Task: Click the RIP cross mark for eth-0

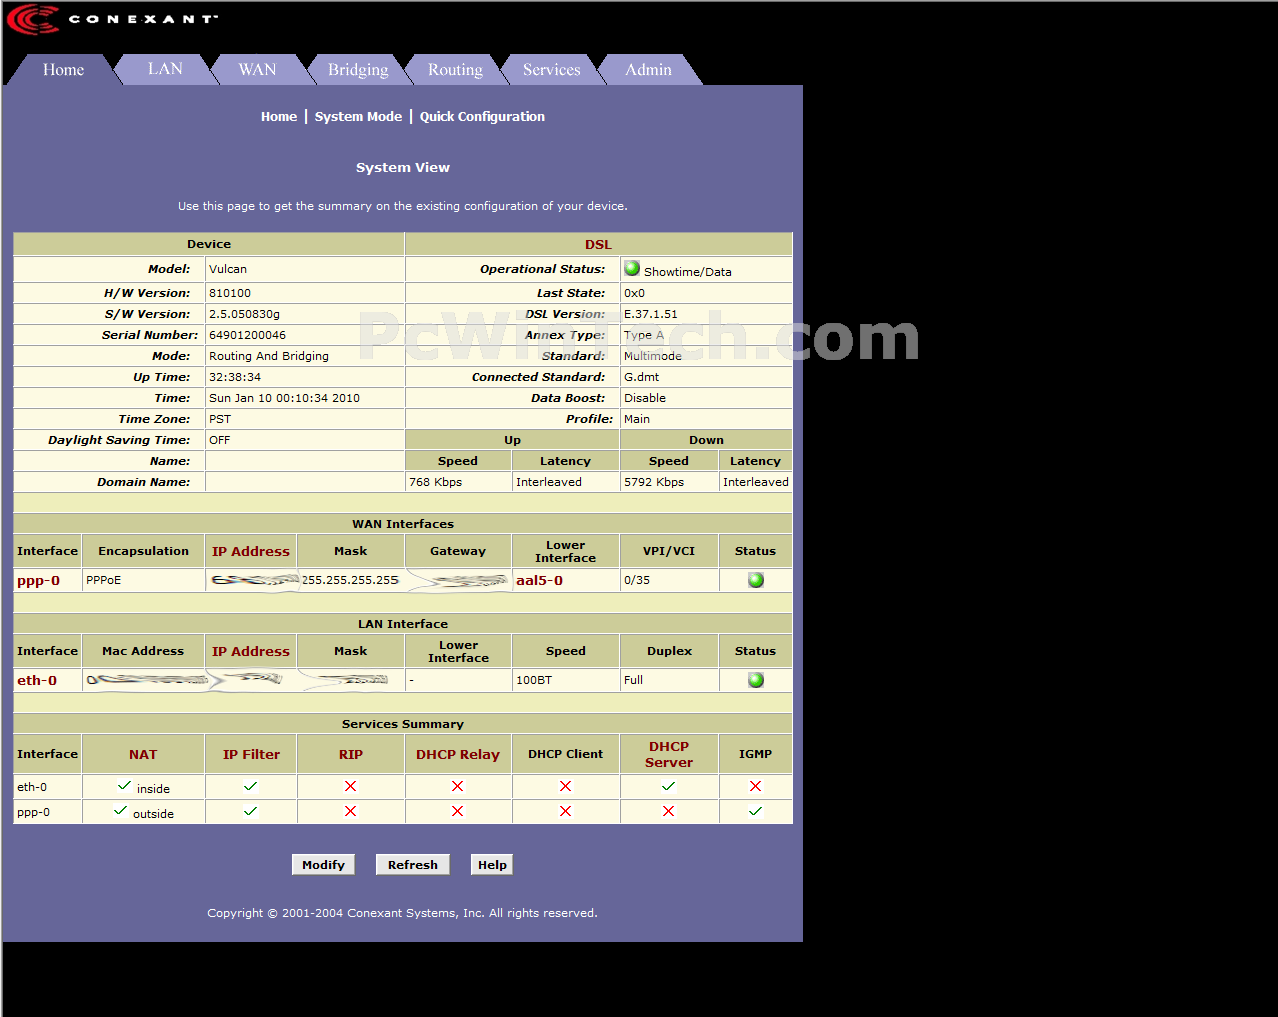Action: (x=350, y=786)
